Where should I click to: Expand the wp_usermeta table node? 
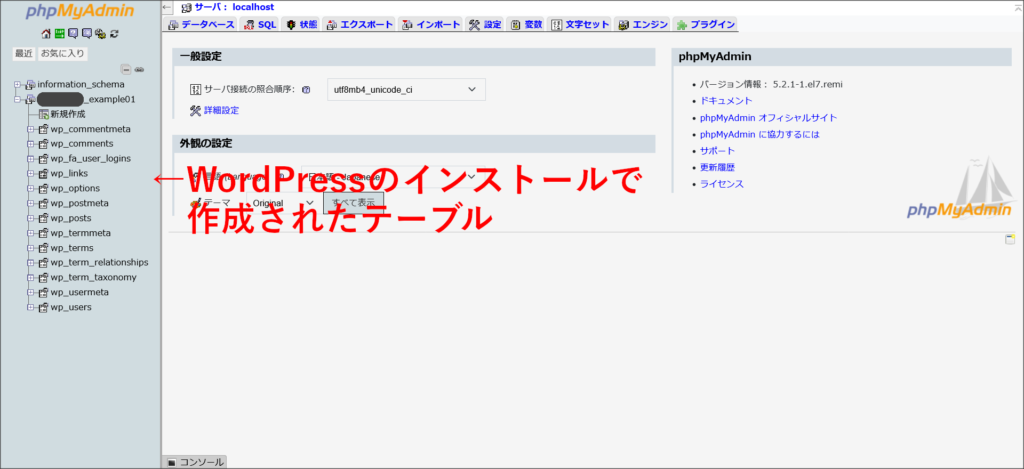coord(31,293)
